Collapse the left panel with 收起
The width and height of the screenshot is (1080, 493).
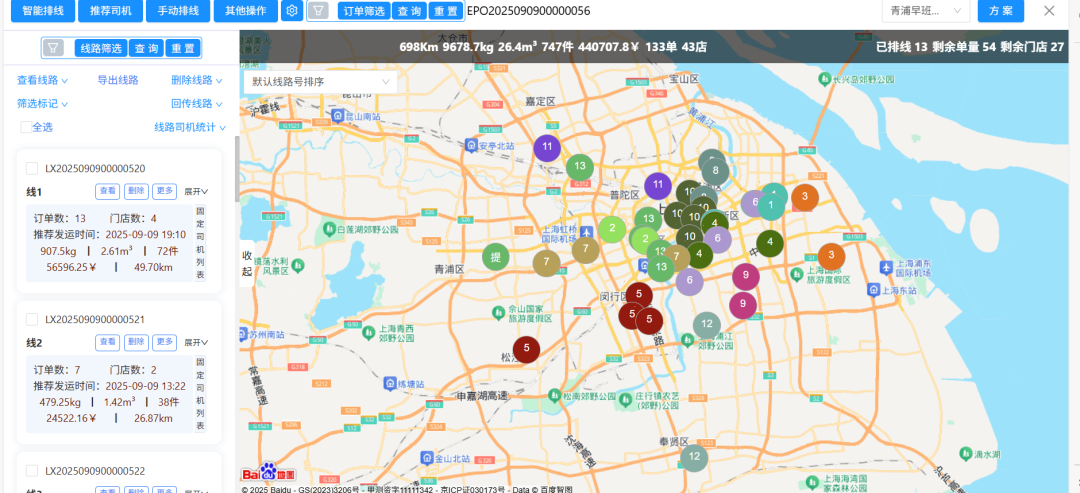point(247,263)
